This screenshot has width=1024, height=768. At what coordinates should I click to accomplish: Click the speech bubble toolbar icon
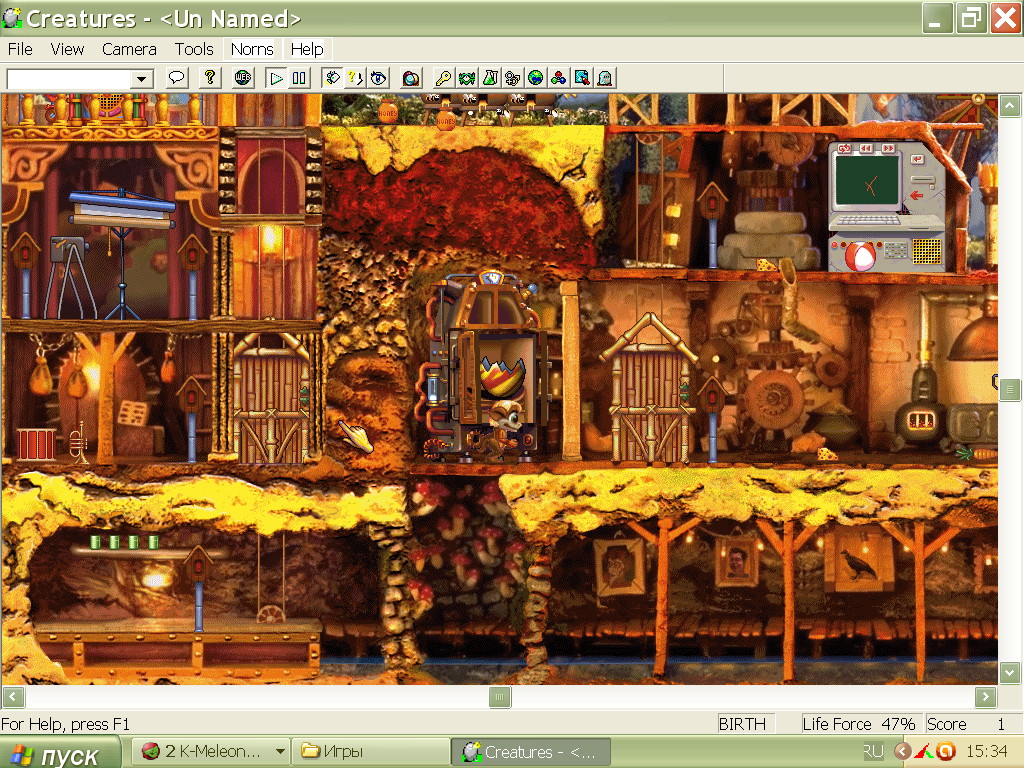pyautogui.click(x=176, y=78)
